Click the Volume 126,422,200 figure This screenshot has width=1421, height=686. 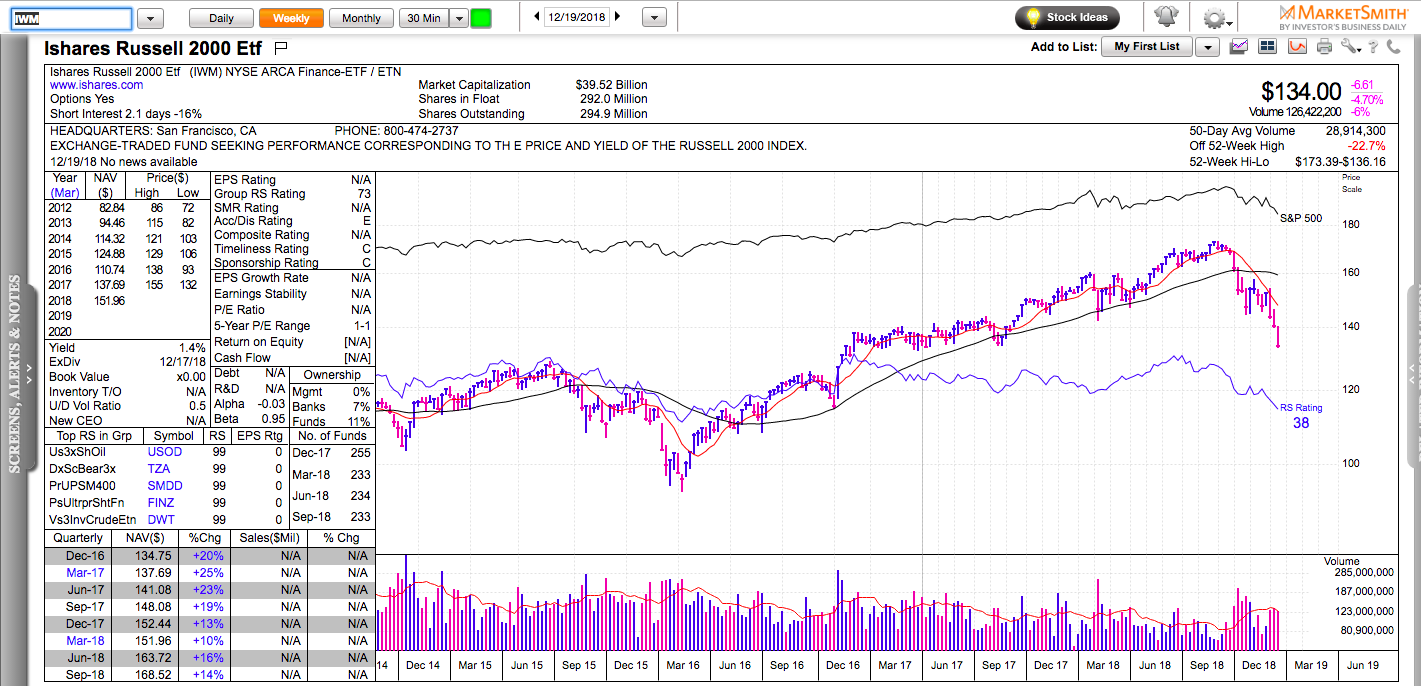[x=1295, y=112]
